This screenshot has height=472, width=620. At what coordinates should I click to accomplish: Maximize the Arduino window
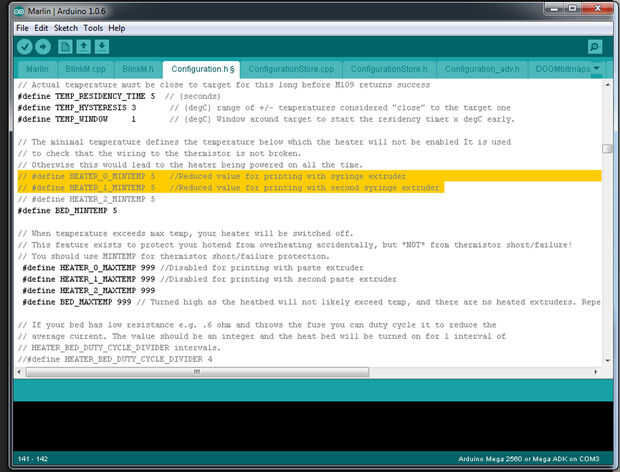(573, 8)
